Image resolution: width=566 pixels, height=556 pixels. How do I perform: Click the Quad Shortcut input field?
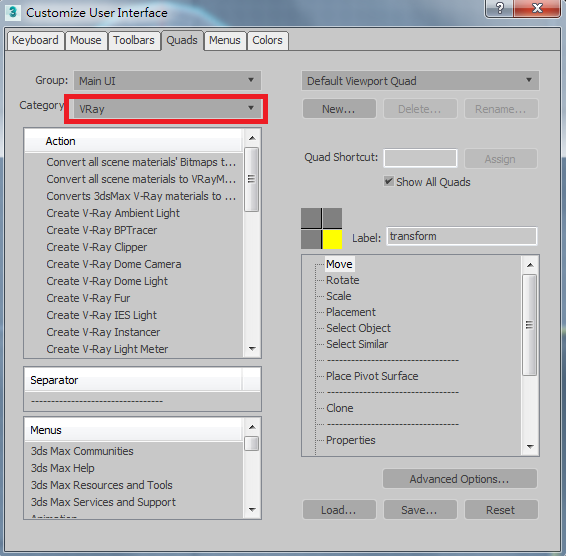click(x=420, y=158)
